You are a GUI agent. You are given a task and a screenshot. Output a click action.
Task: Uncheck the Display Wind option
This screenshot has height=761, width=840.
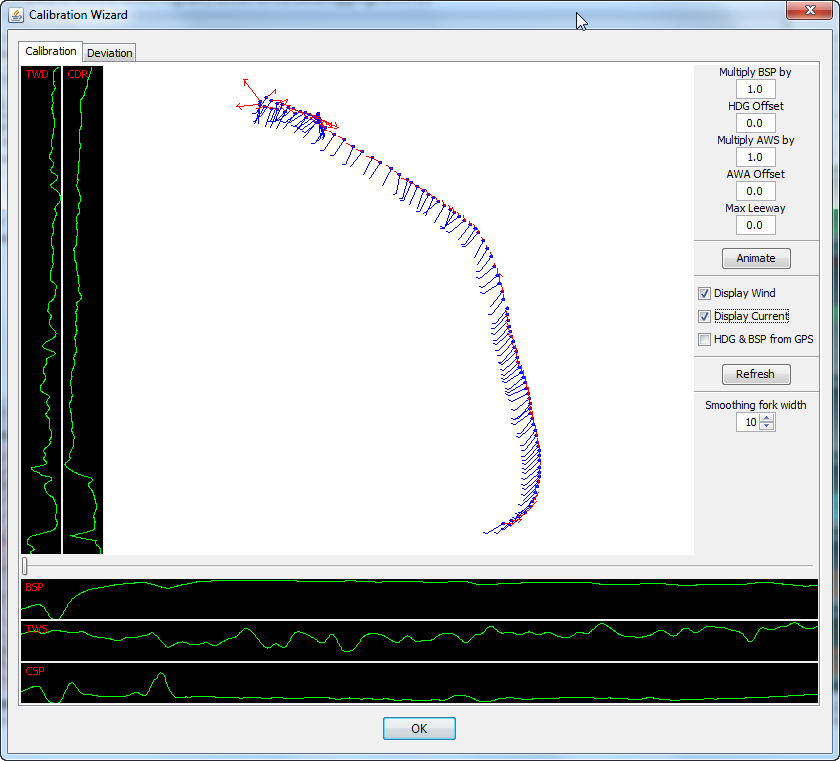[704, 293]
